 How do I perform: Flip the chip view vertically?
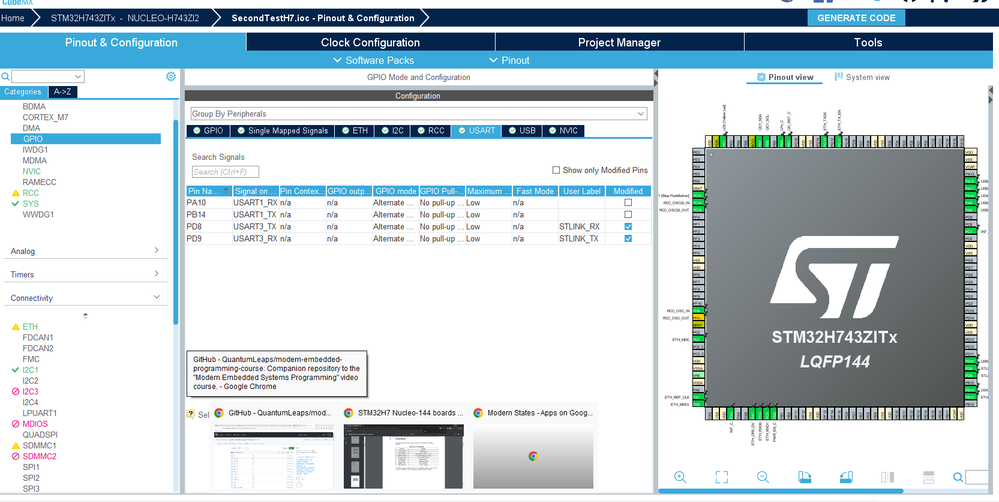click(928, 477)
